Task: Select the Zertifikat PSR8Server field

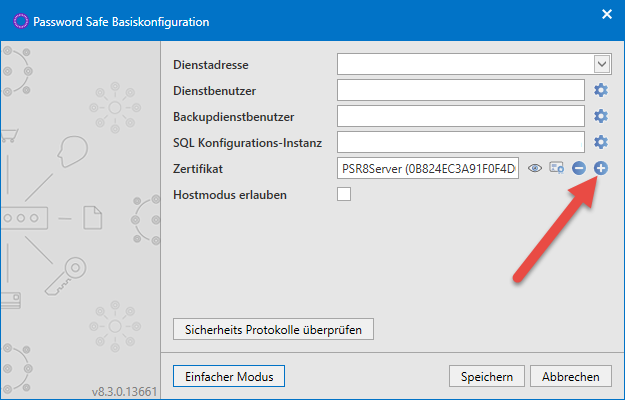Action: pos(428,168)
